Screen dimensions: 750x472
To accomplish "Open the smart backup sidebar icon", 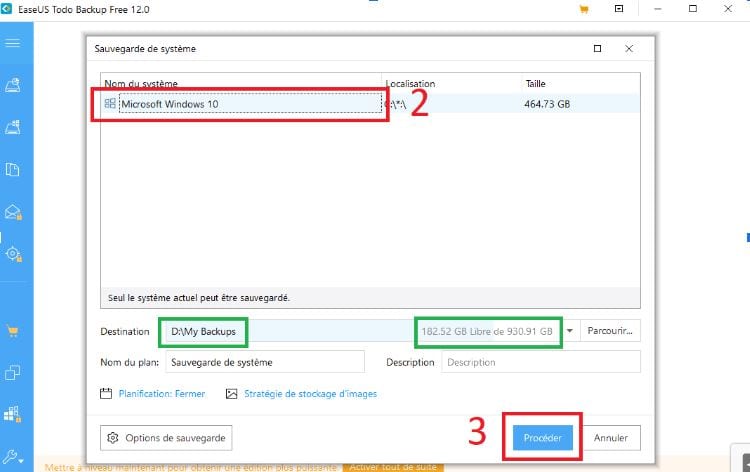I will (13, 253).
